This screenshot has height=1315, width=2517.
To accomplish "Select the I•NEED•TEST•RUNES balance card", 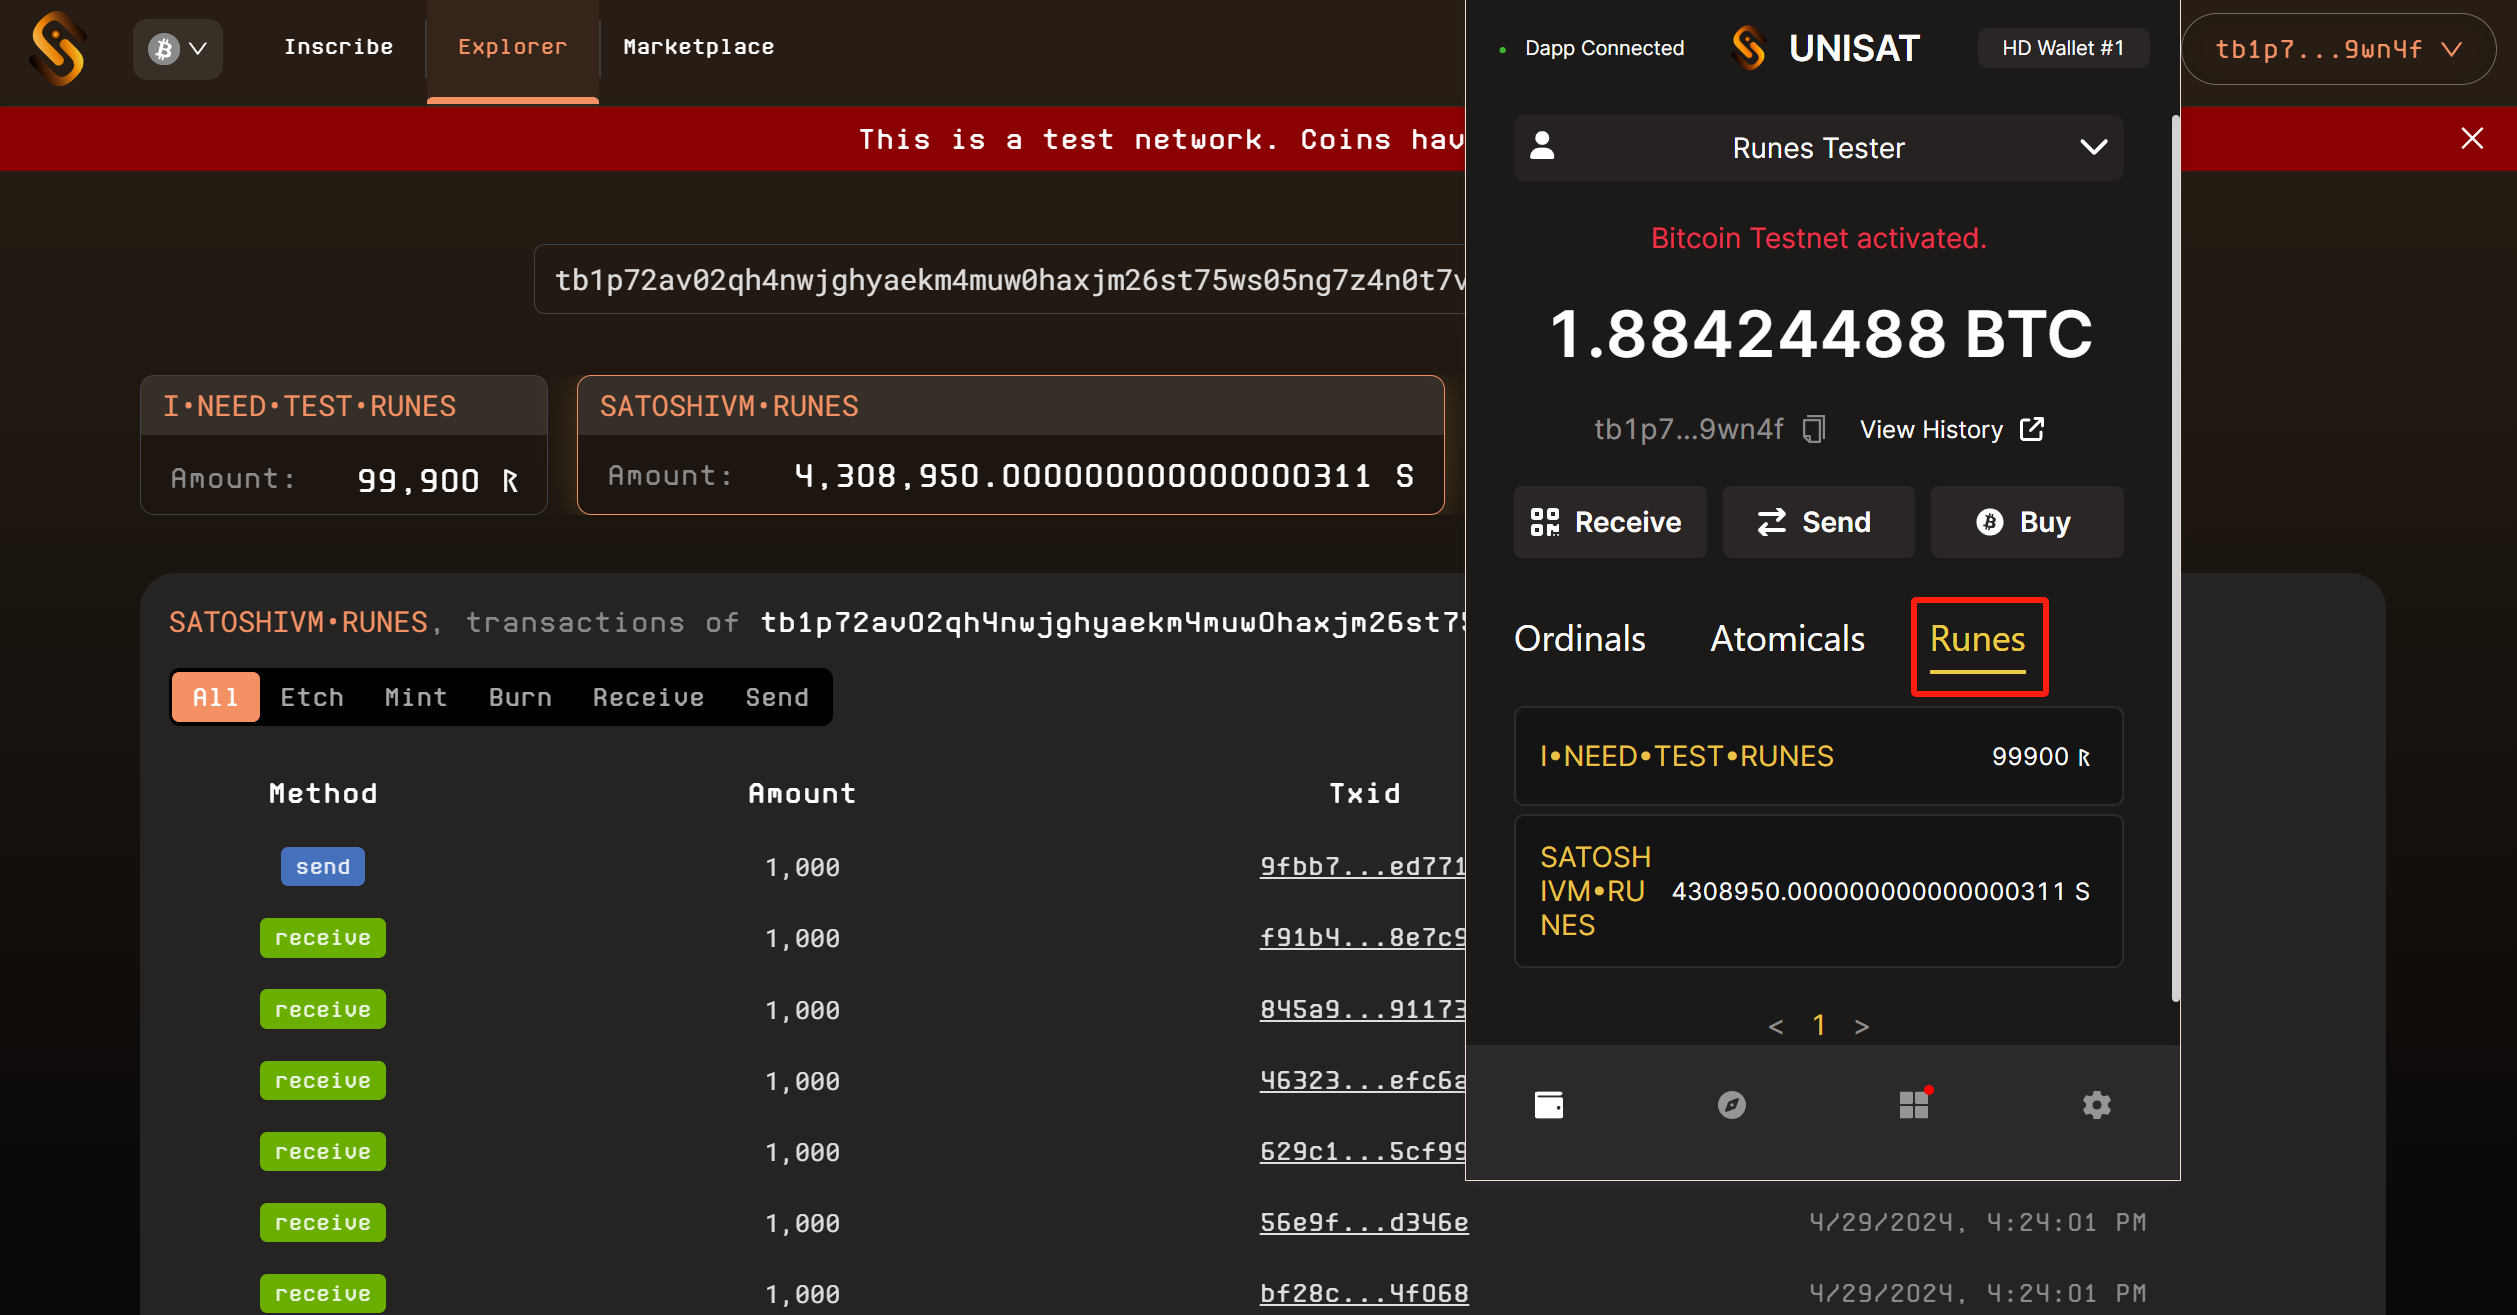I will pos(344,445).
